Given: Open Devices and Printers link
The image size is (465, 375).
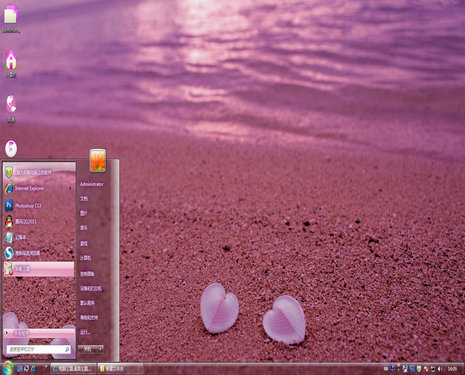Looking at the screenshot, I should coord(91,288).
